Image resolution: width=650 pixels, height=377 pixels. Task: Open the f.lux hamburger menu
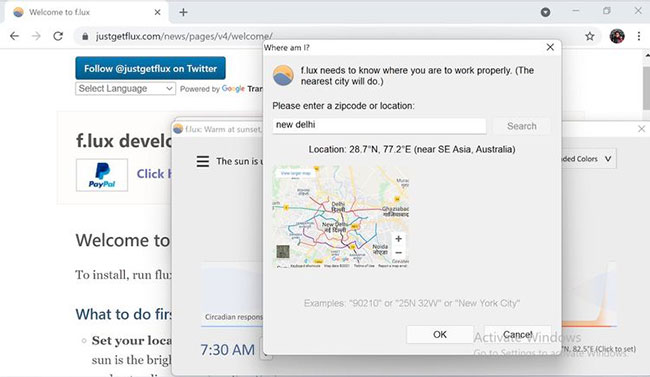coord(203,161)
